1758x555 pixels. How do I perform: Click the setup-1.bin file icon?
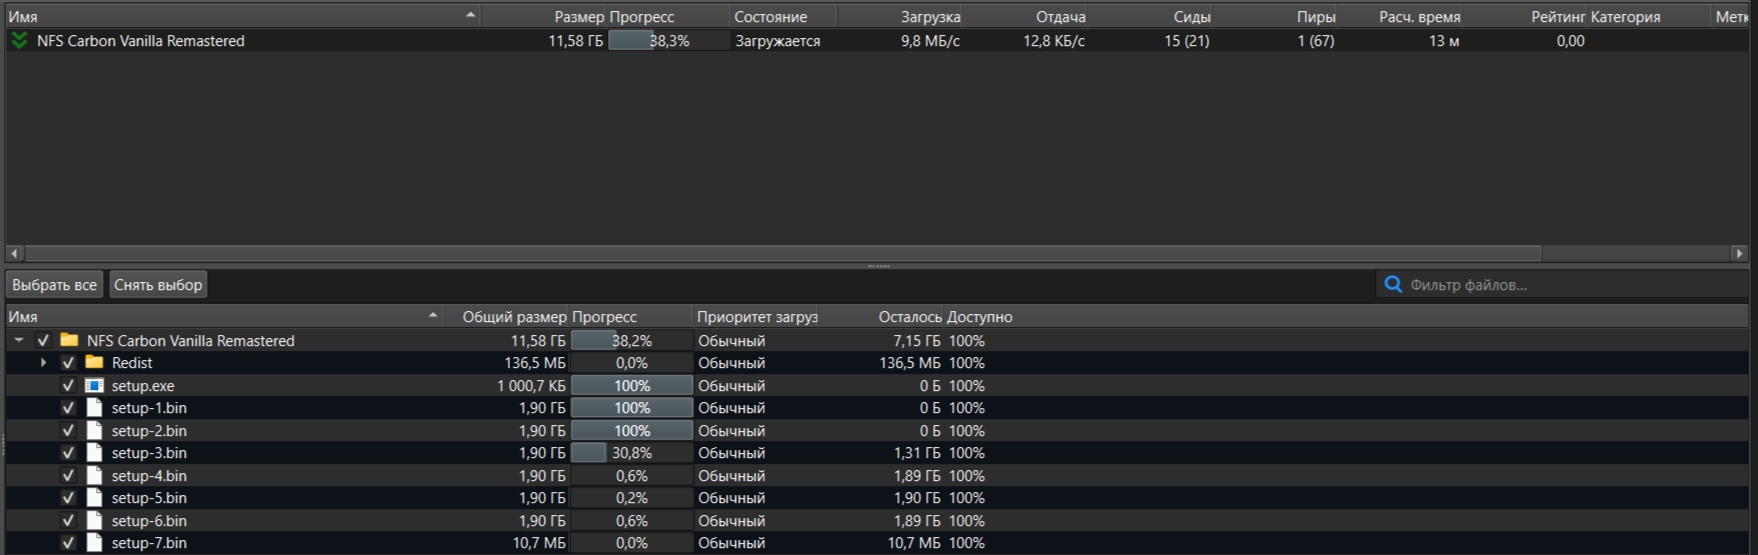[94, 407]
